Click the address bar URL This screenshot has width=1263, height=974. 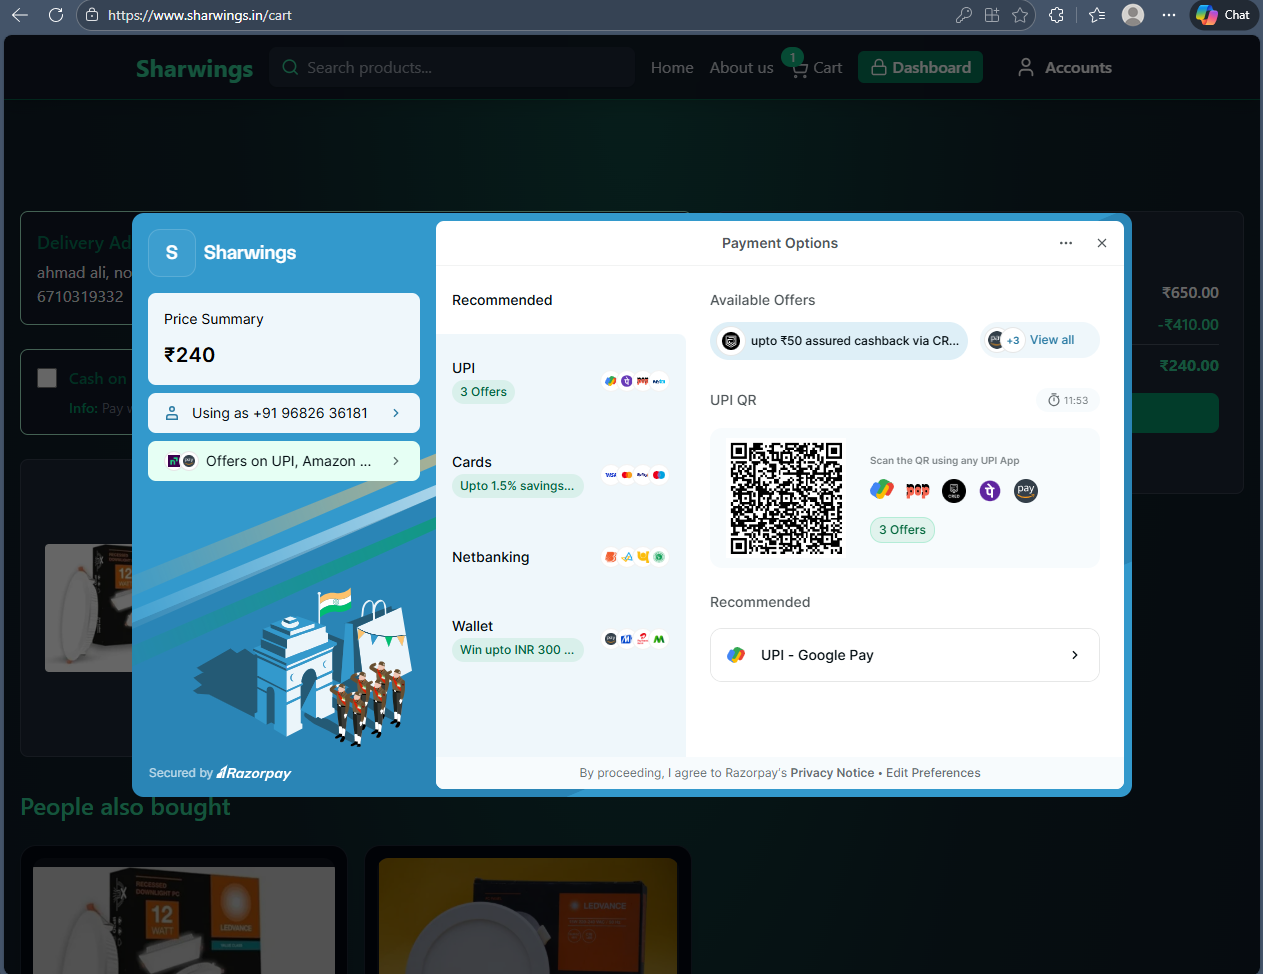tap(200, 15)
